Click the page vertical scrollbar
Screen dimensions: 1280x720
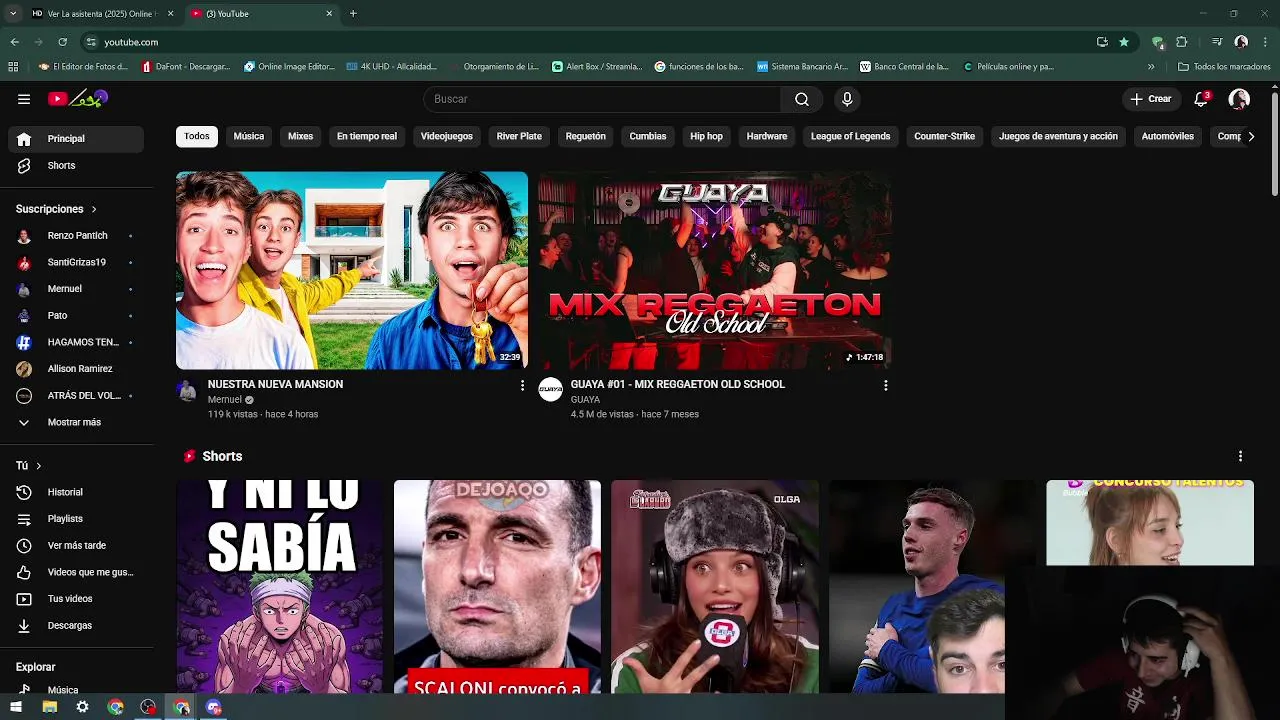(x=1274, y=145)
